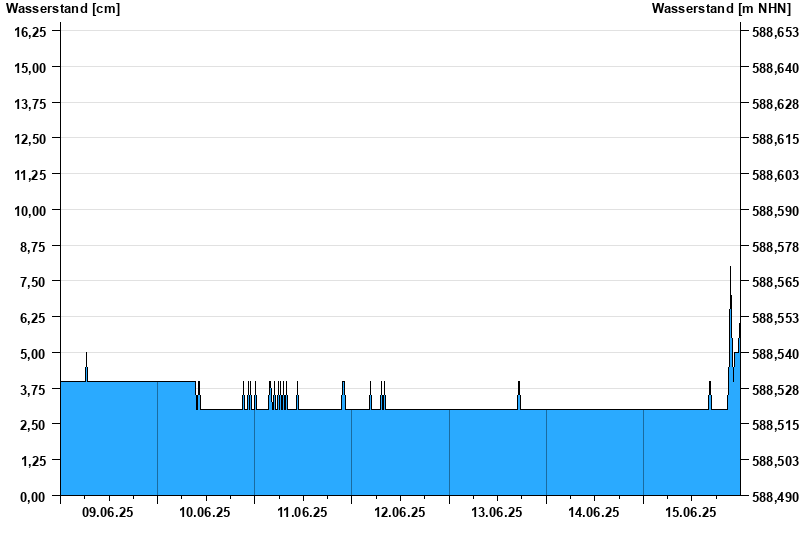Viewport: 800px width, 550px height.
Task: Click the small spike peak on 09.06.25
Action: [86, 353]
